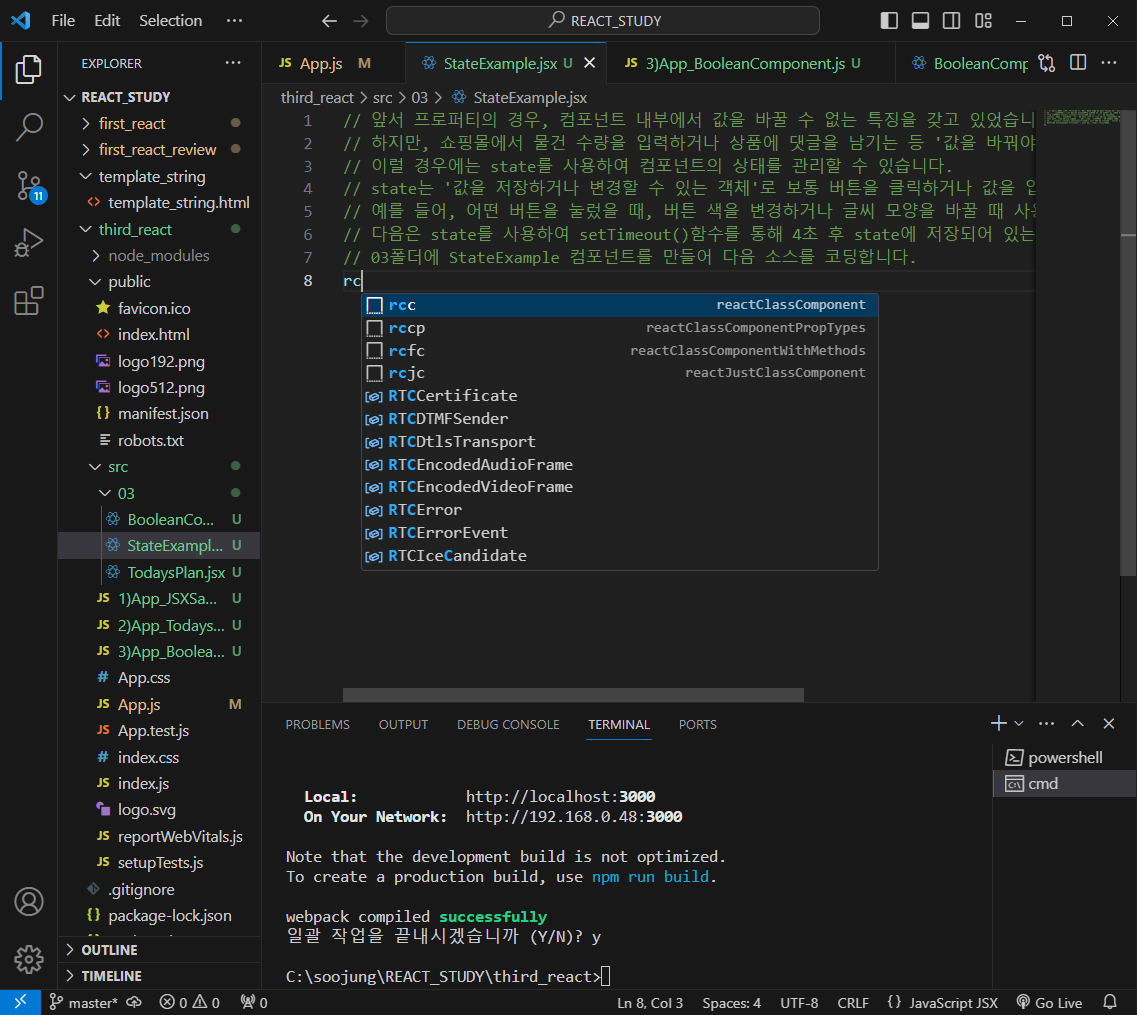
Task: Open the Extensions view
Action: pos(28,301)
